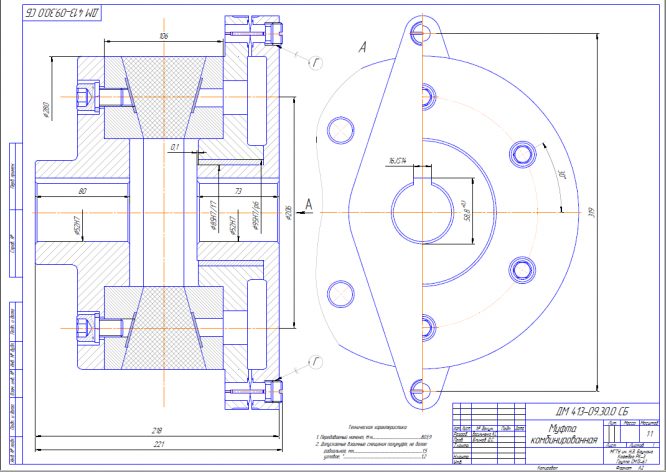
Task: Click the lower Г callout balloon
Action: [x=315, y=362]
